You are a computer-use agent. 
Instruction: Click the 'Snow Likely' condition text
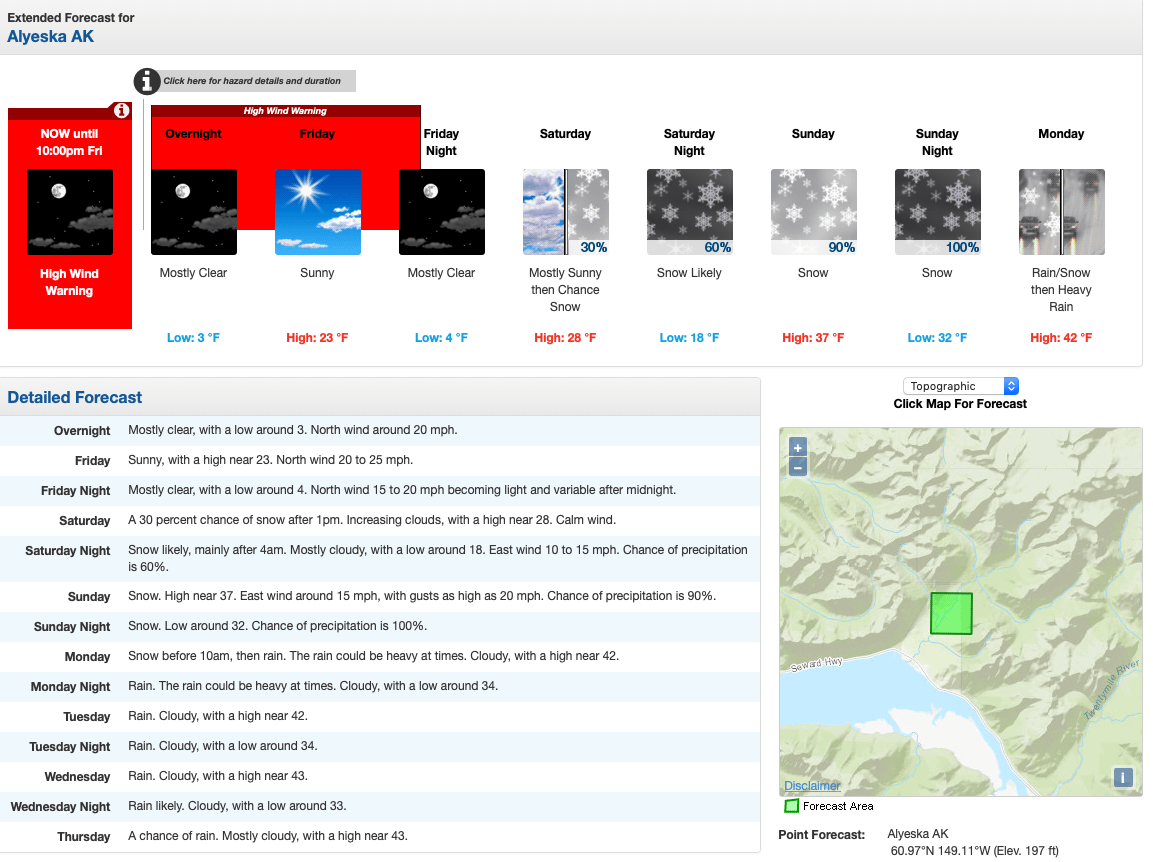pyautogui.click(x=689, y=273)
